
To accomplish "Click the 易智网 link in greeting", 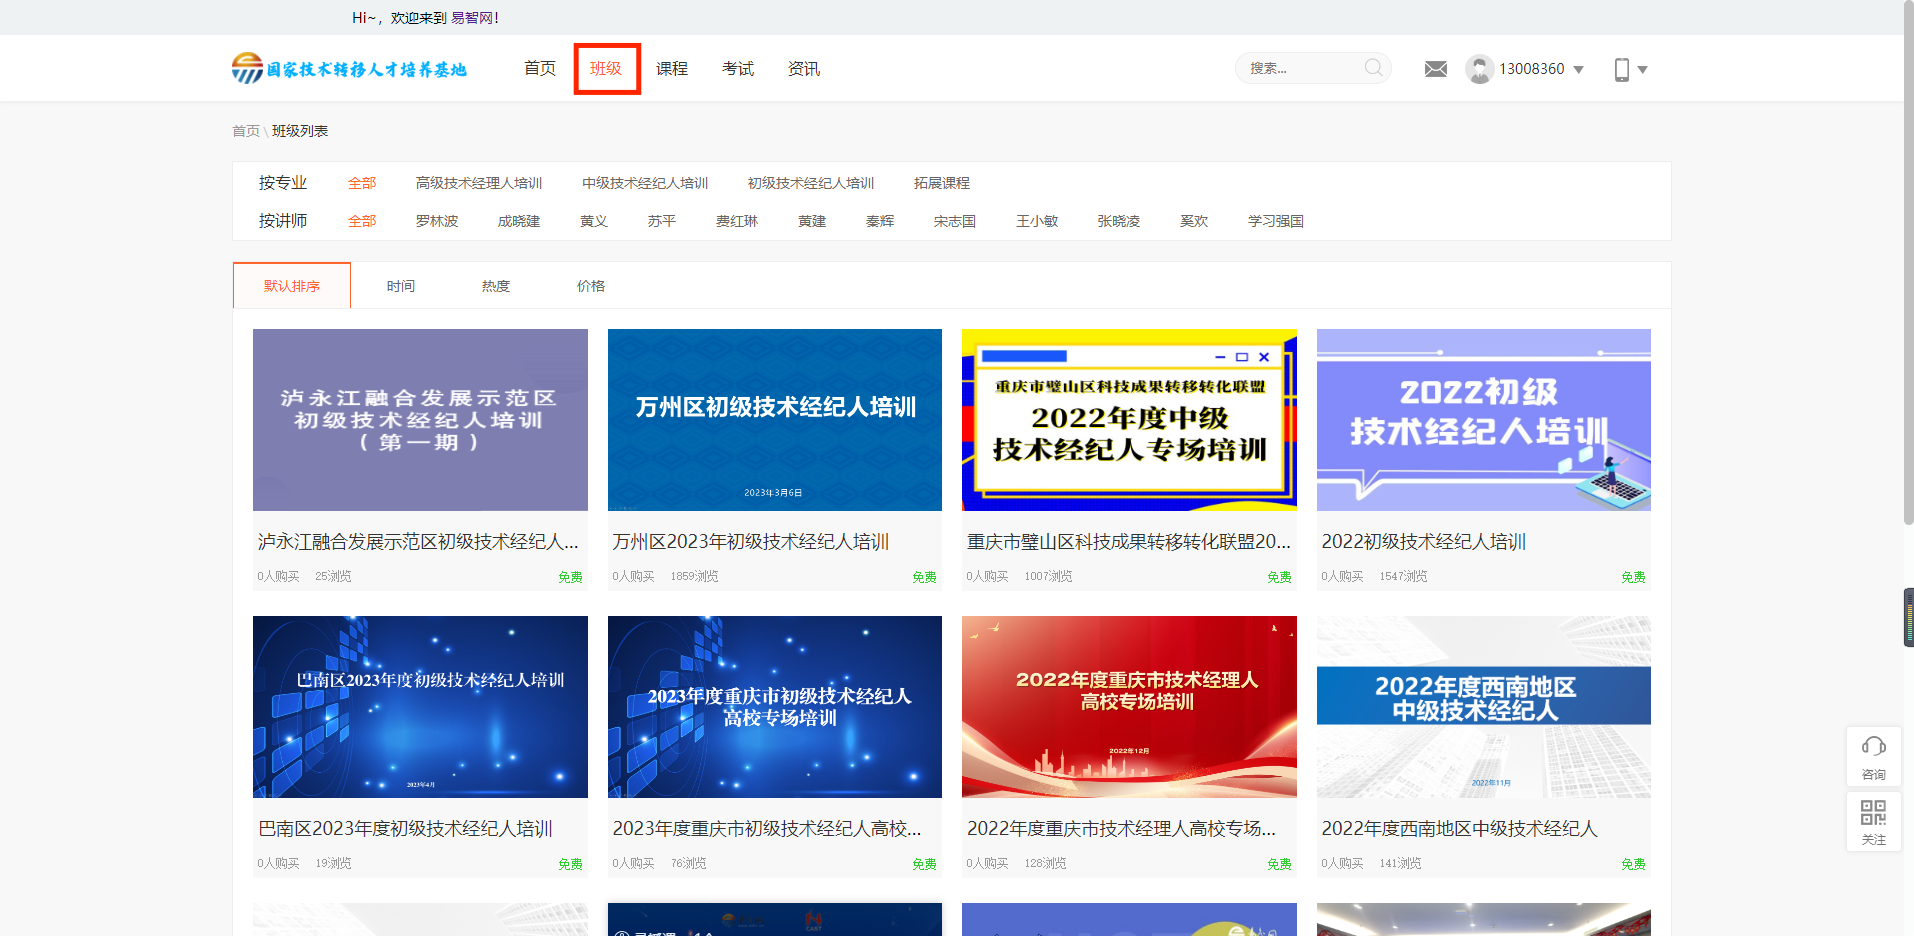I will 472,17.
